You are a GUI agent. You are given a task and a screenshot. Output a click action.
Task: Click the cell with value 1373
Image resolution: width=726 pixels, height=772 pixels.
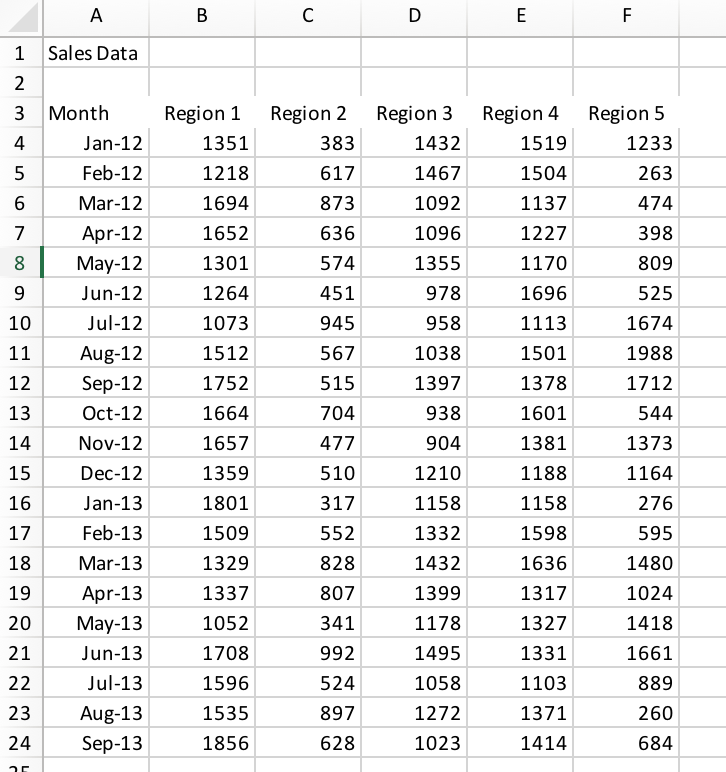(x=627, y=443)
